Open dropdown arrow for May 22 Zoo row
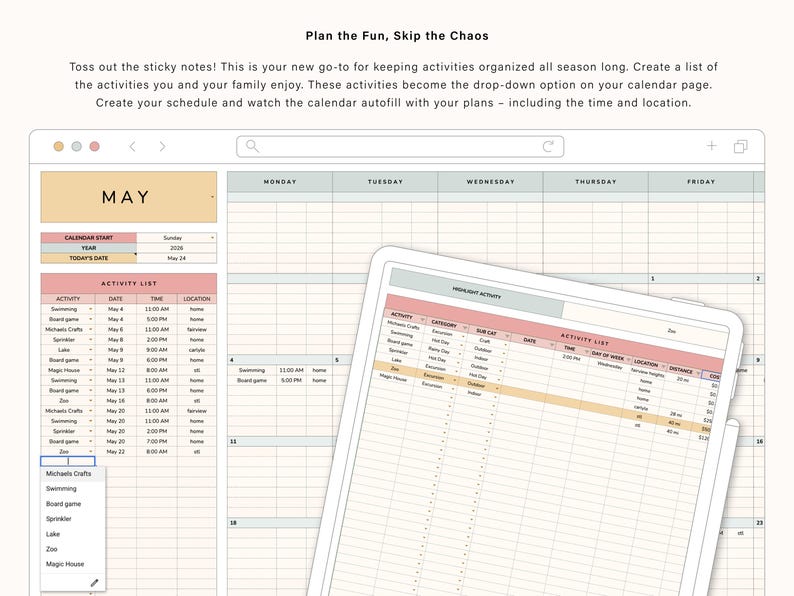 (x=91, y=452)
